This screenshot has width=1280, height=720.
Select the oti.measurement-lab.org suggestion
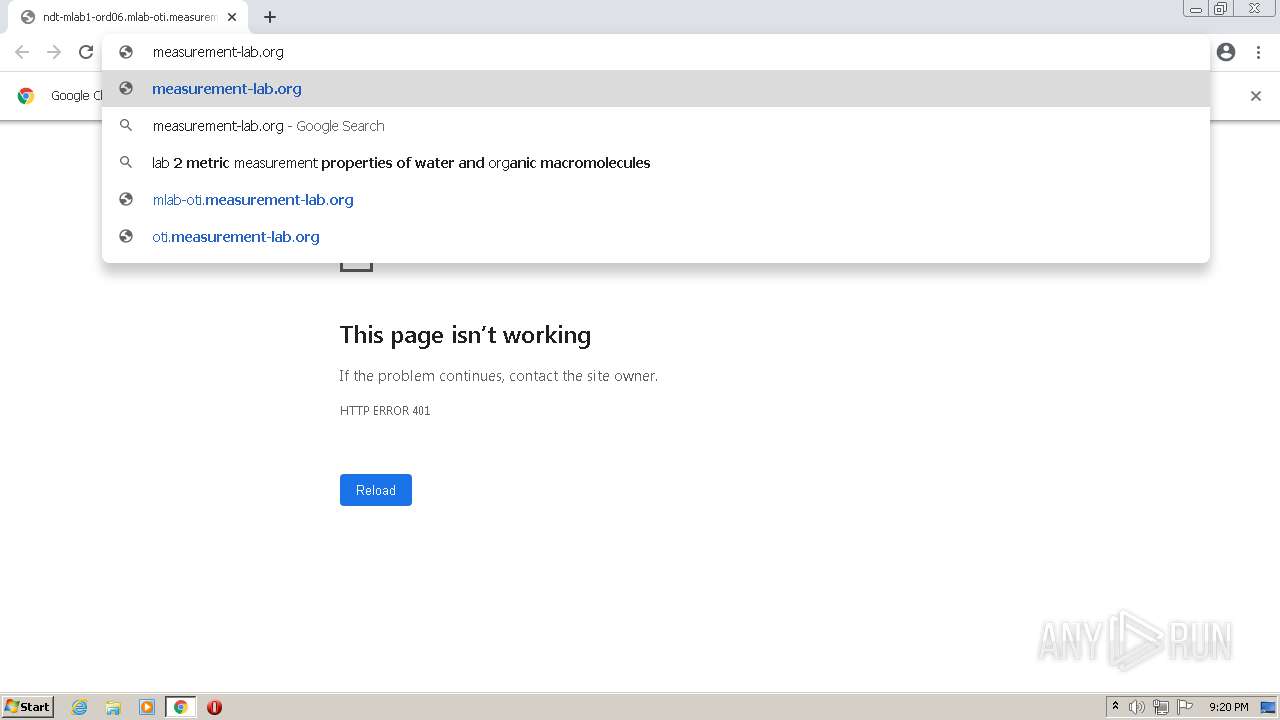point(656,236)
